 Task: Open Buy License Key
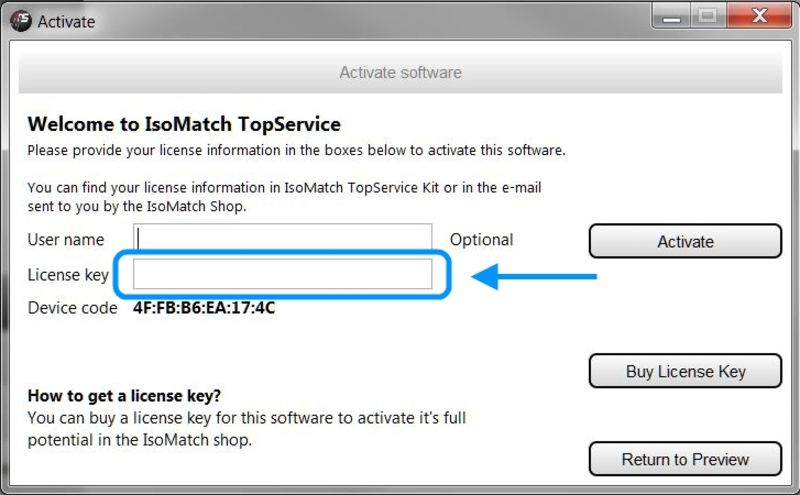click(x=685, y=371)
